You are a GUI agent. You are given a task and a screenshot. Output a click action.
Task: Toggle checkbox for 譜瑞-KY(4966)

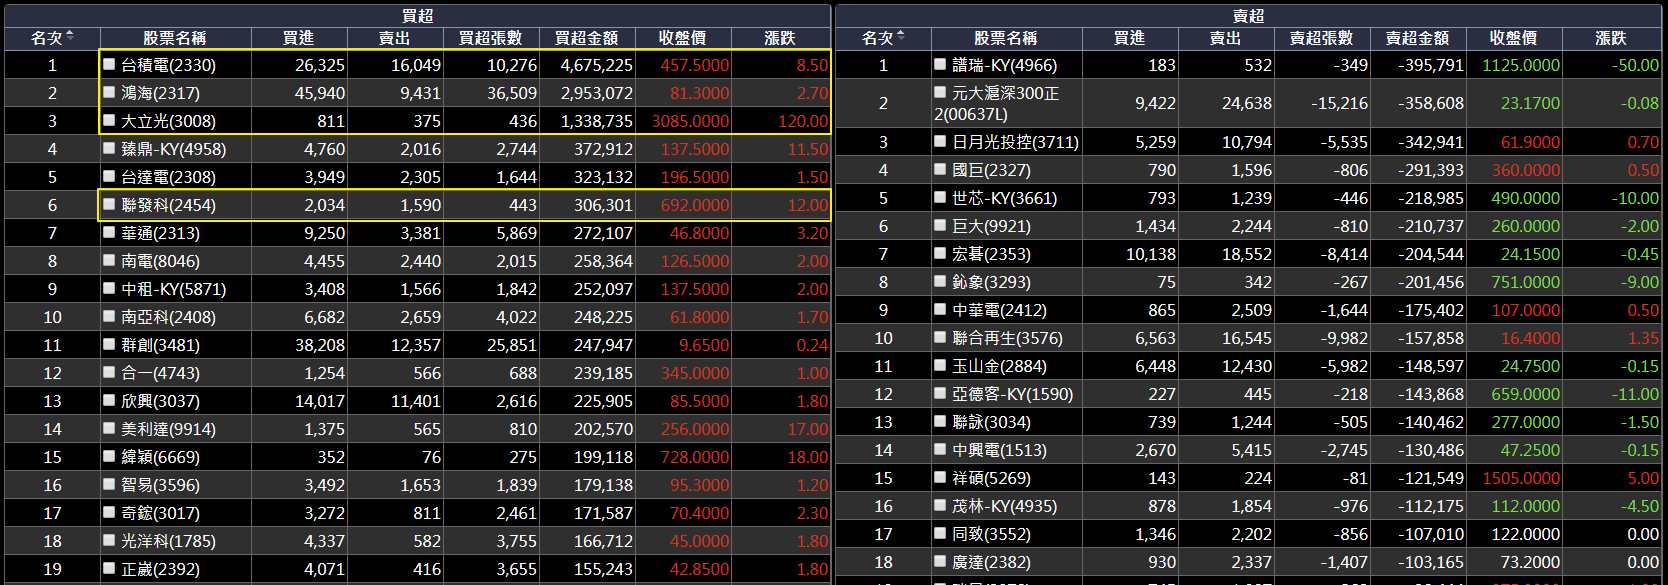tap(940, 64)
